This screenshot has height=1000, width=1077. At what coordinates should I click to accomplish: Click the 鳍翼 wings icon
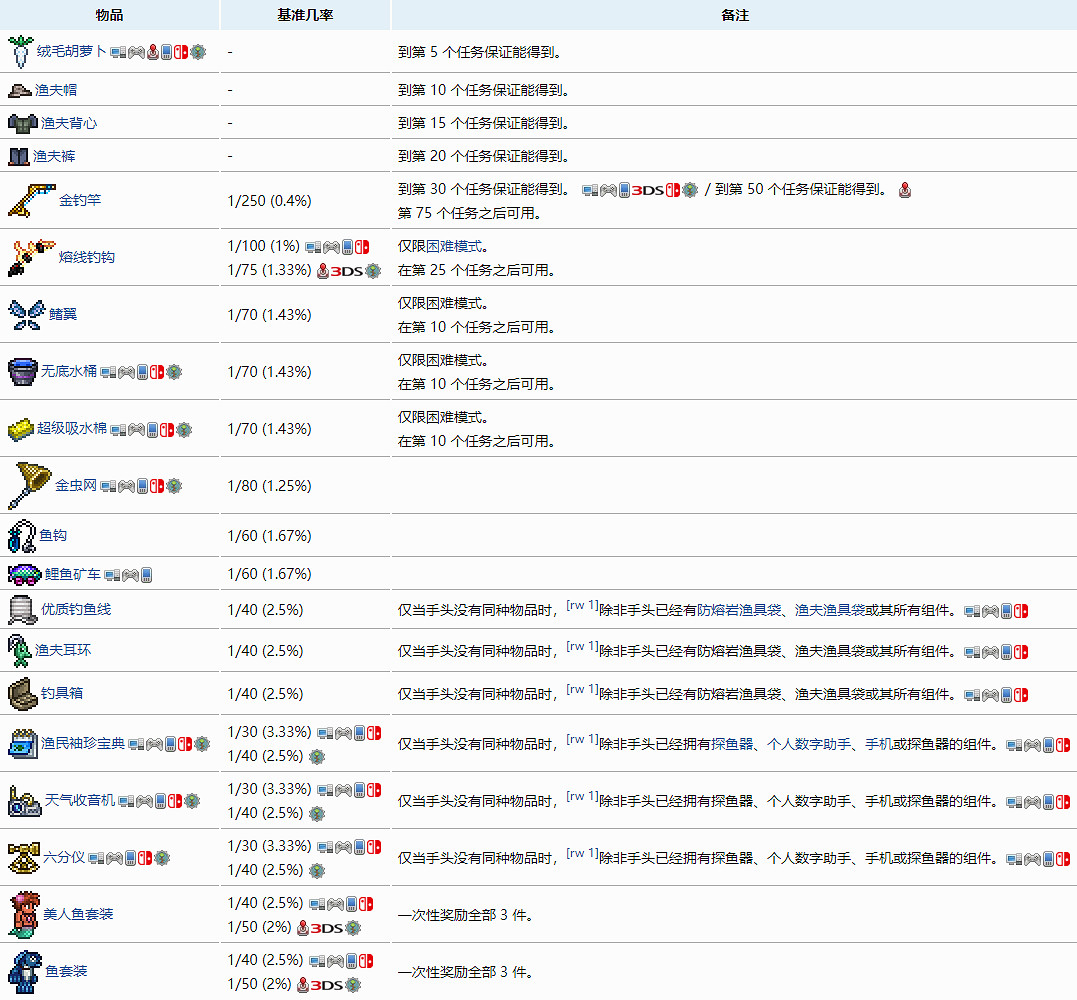click(25, 314)
